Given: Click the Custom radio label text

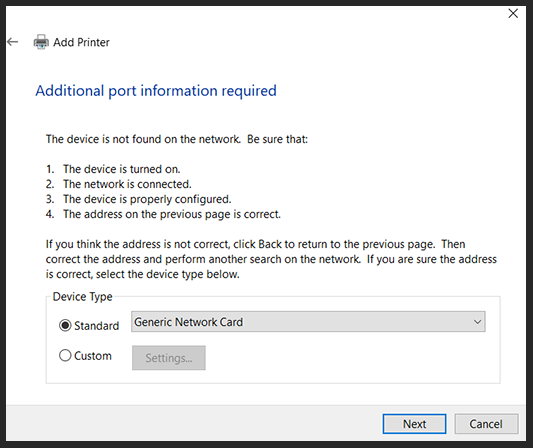Looking at the screenshot, I should [93, 356].
